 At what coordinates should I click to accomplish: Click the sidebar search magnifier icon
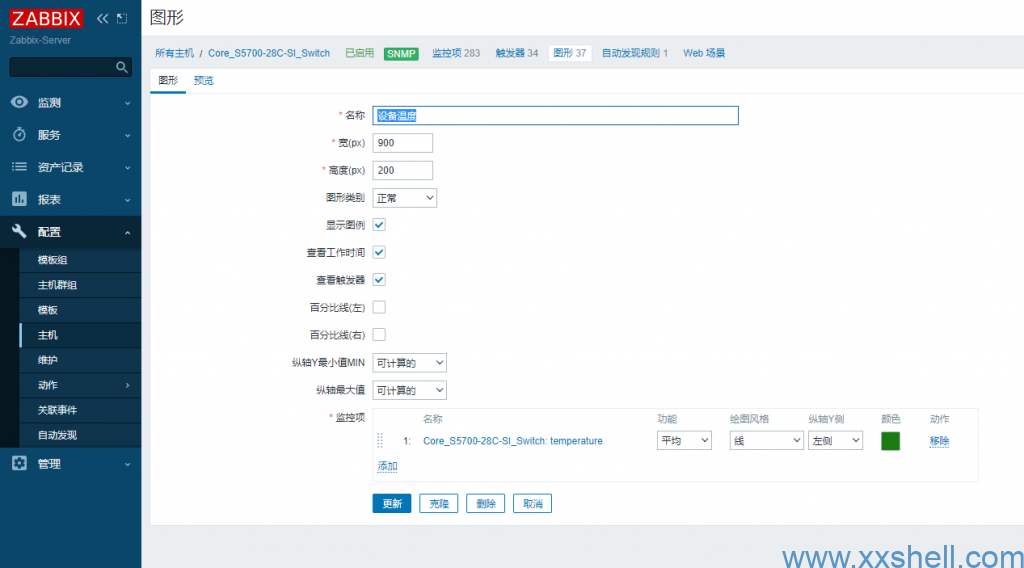pos(122,68)
